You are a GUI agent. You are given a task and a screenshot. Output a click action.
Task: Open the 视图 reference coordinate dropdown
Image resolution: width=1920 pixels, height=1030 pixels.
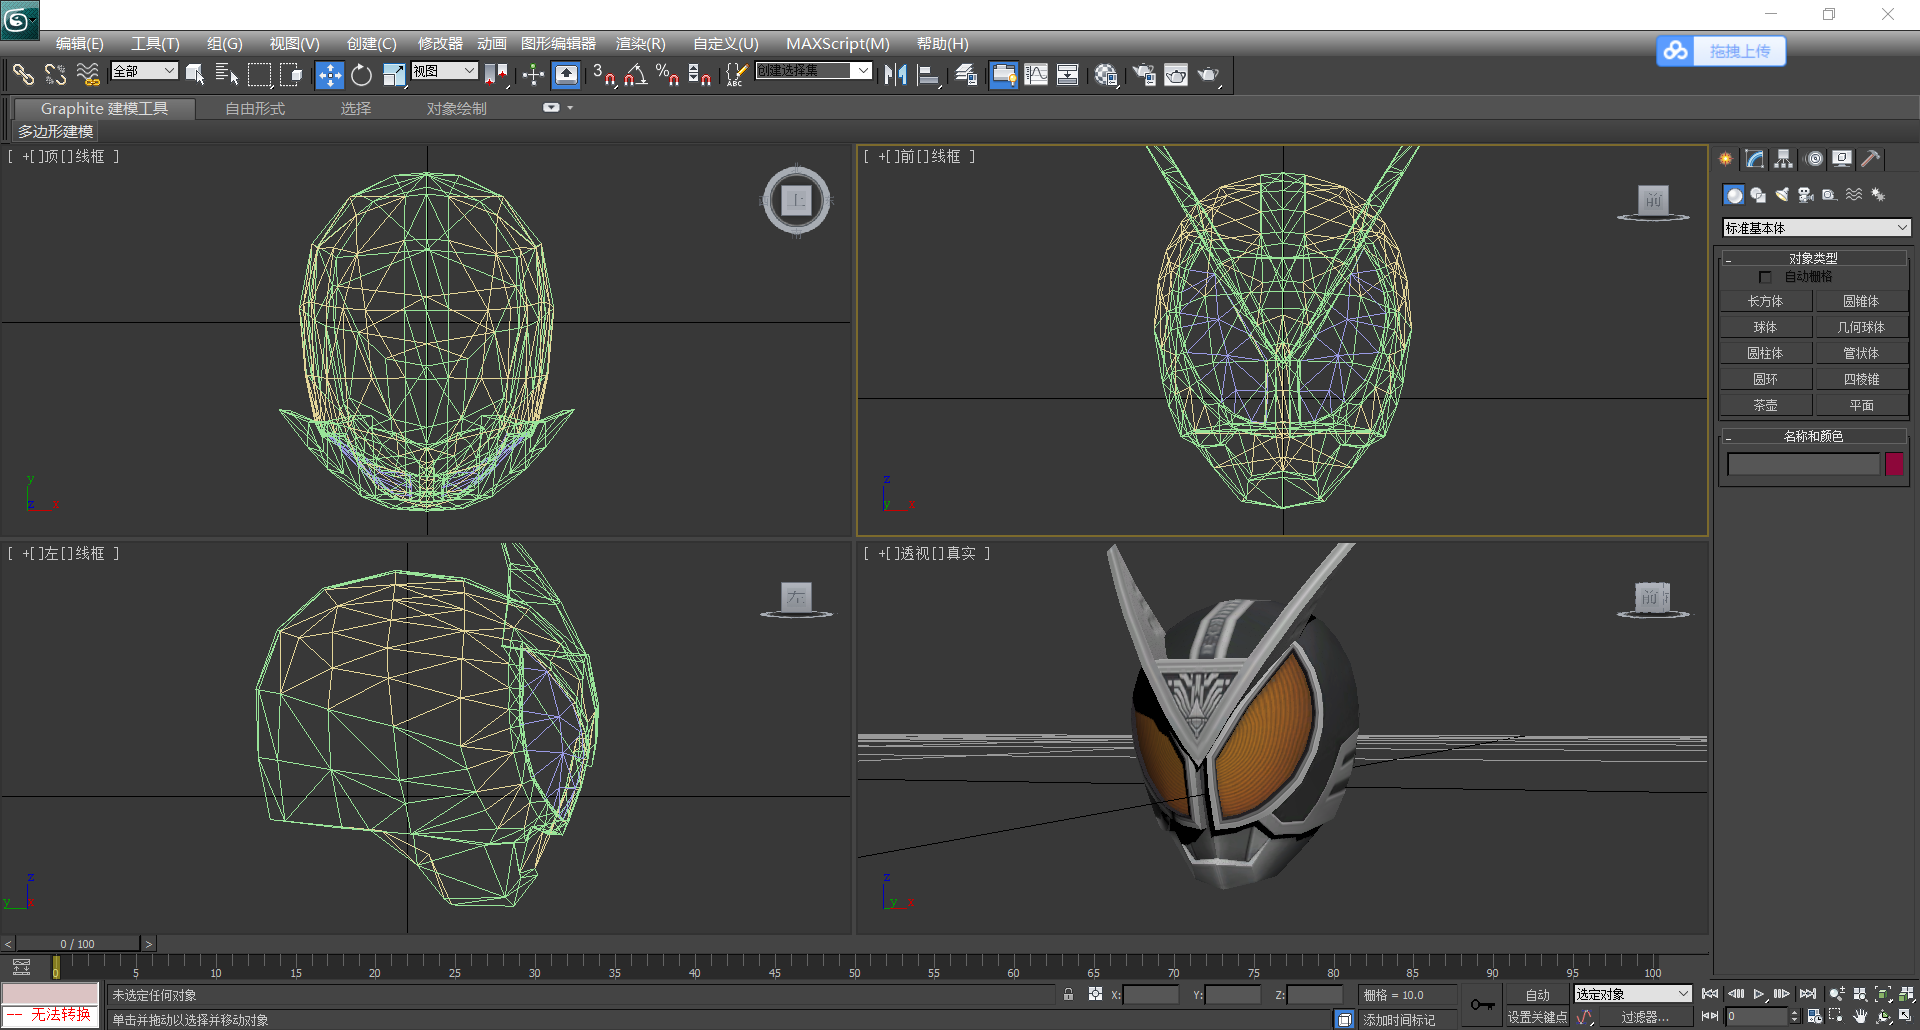pos(444,71)
